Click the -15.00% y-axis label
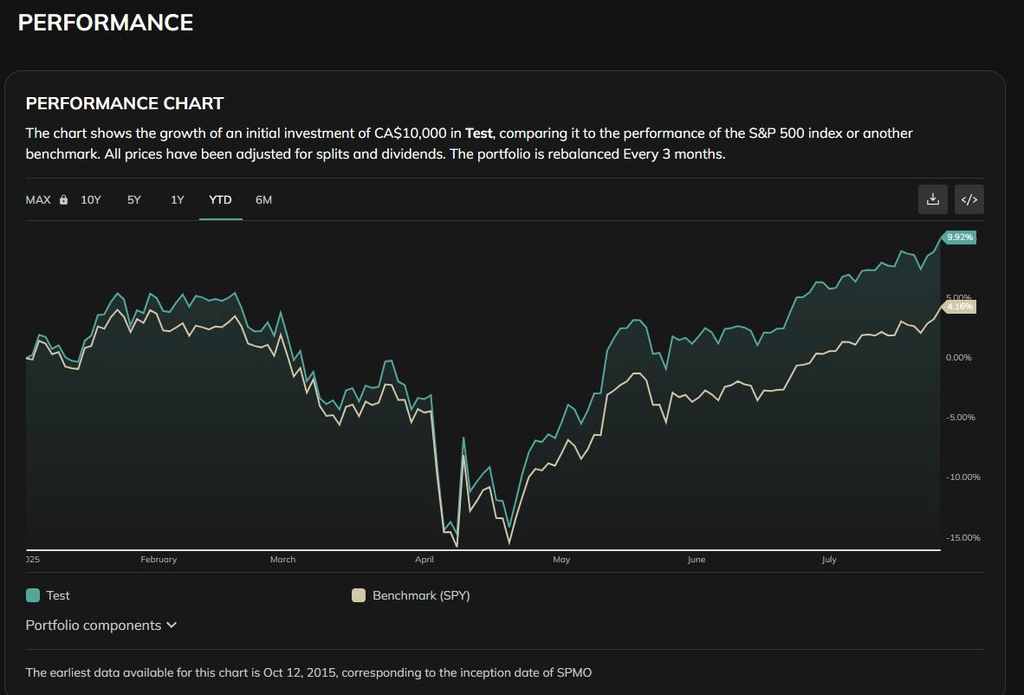 coord(963,538)
